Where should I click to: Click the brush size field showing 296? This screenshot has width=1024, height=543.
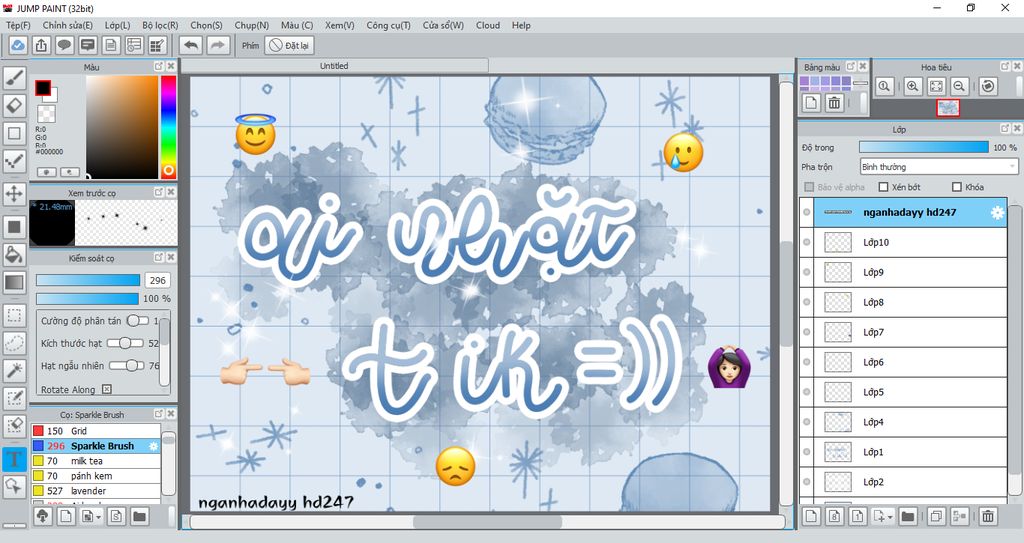157,280
